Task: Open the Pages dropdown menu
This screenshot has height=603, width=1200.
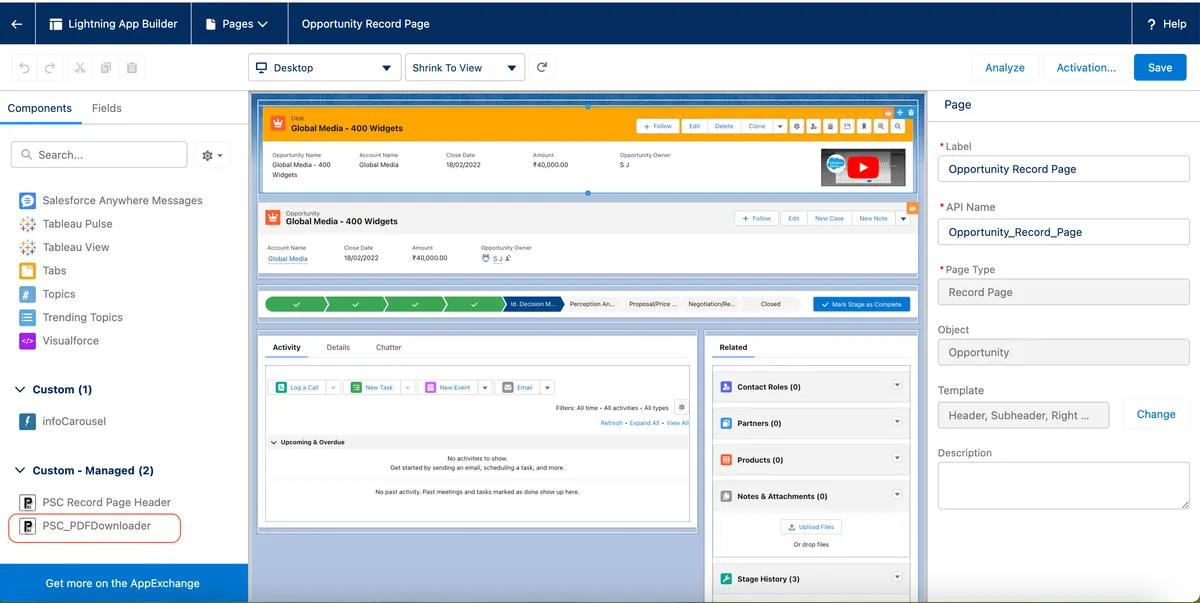Action: 237,24
